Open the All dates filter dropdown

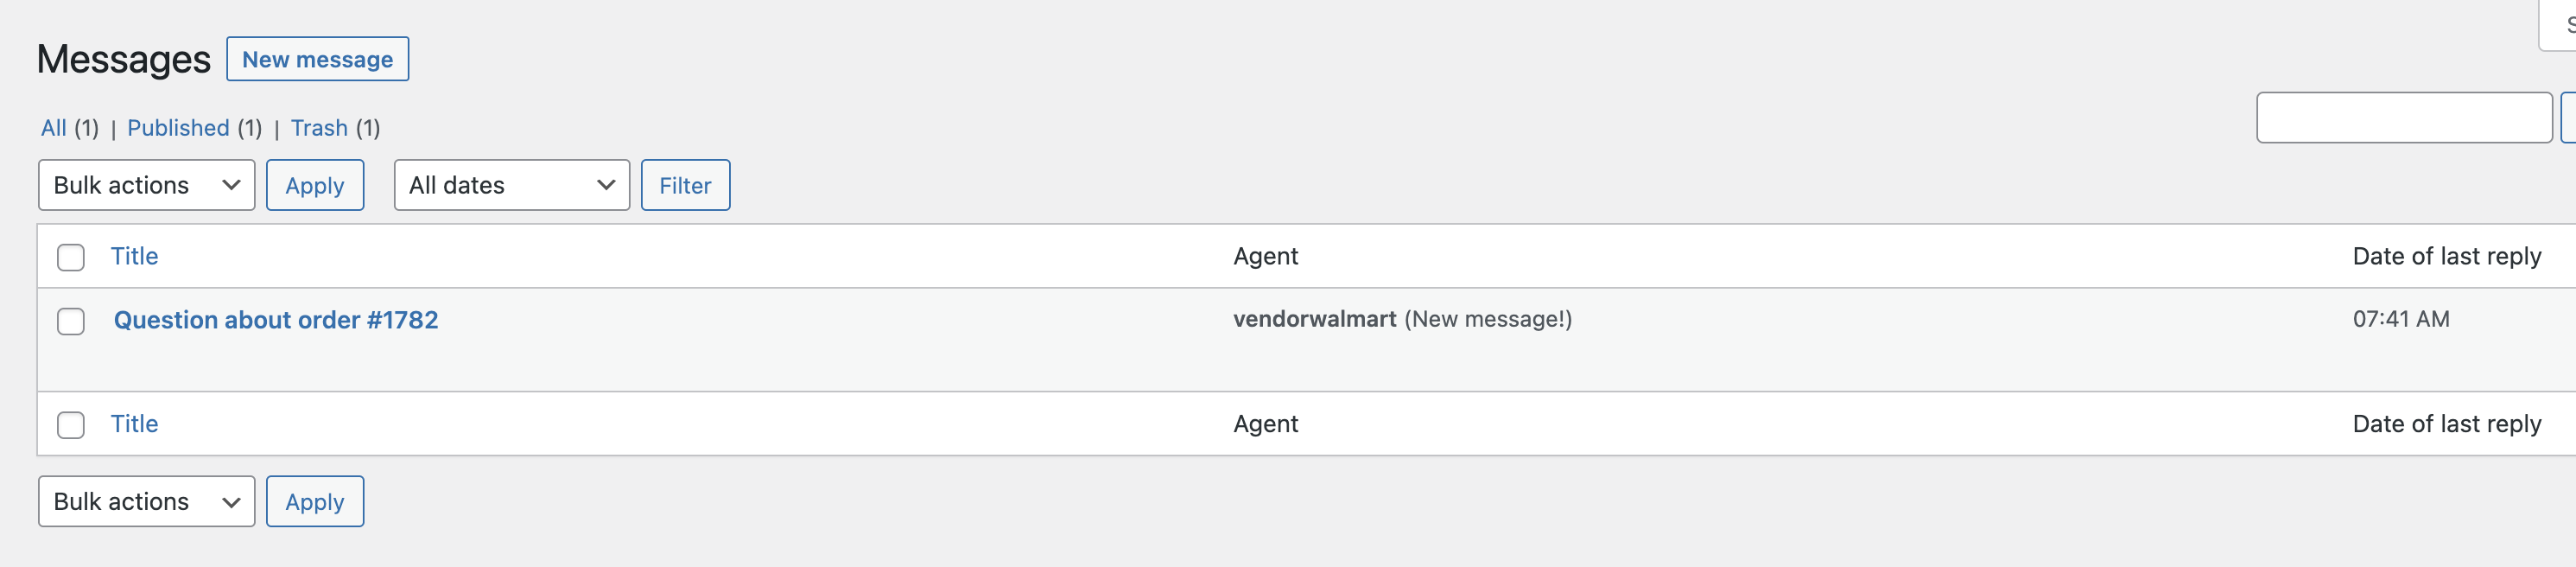[511, 185]
